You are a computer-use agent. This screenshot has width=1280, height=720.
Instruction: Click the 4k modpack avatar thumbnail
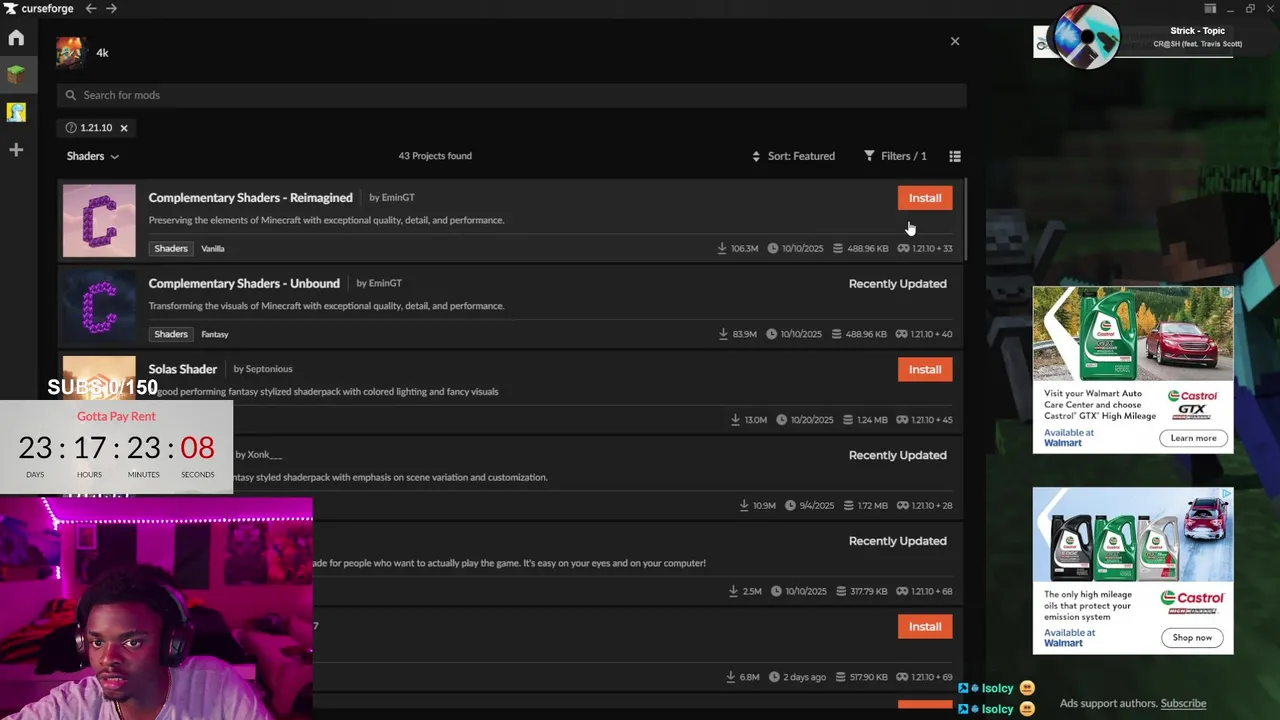coord(70,52)
